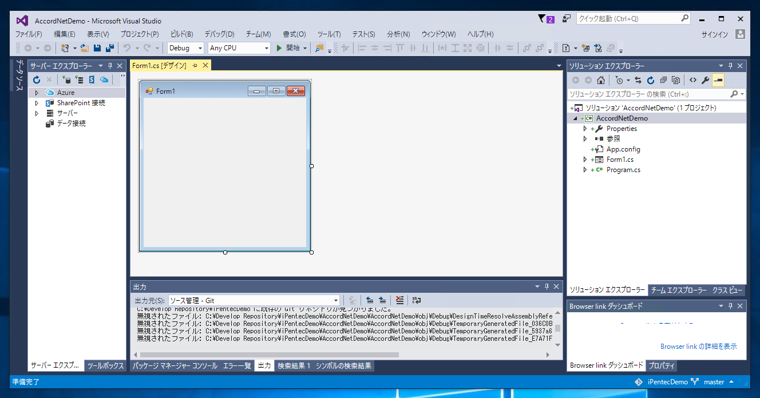Click iPentecDemo repository in status bar
760x398 pixels.
pyautogui.click(x=662, y=382)
